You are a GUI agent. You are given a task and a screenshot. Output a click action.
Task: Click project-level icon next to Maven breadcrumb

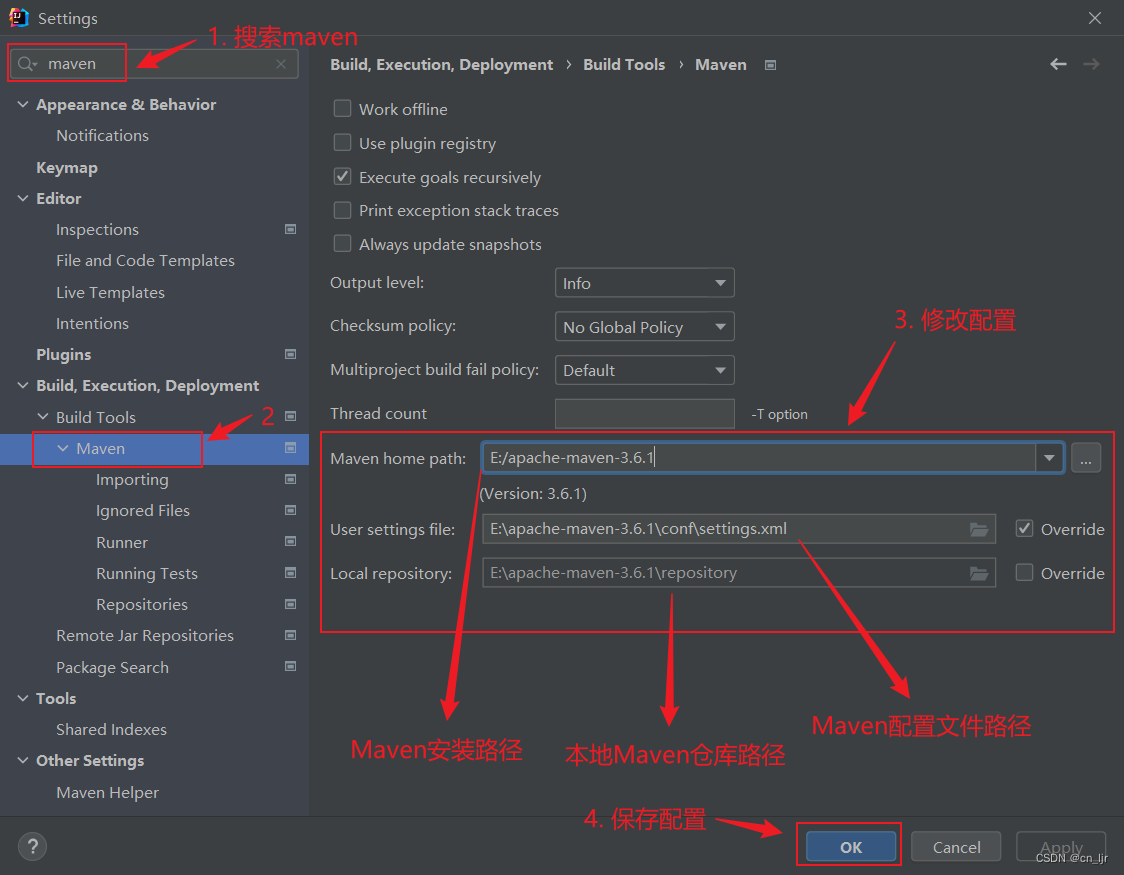(x=771, y=65)
